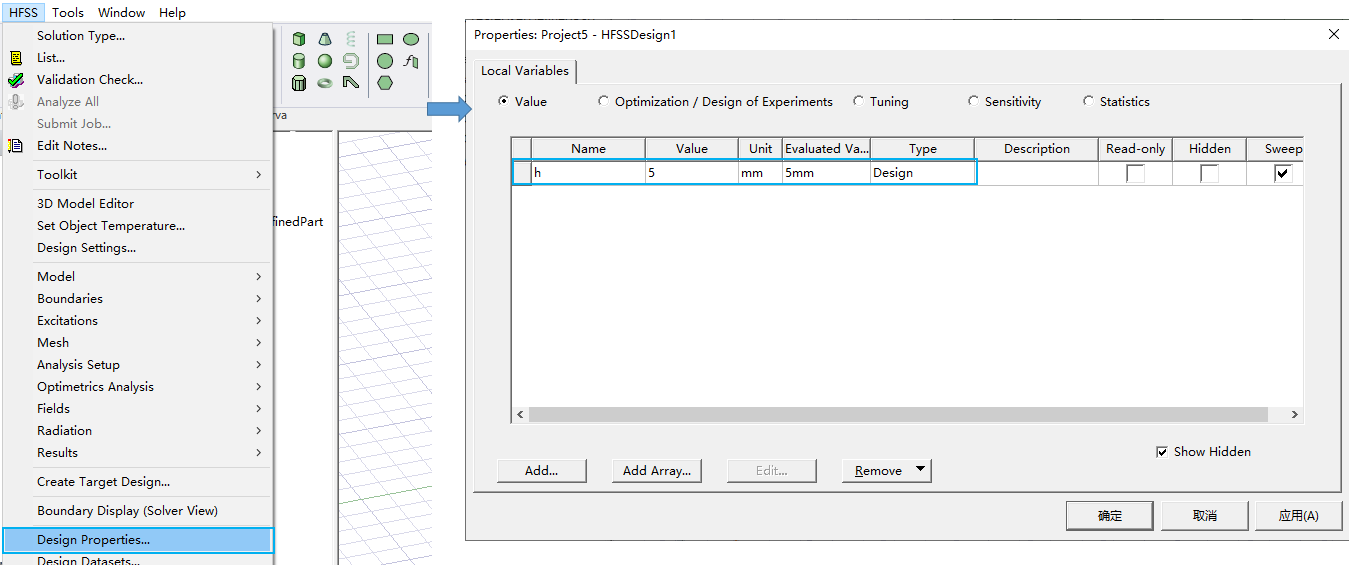Screen dimensions: 1349x565
Task: Select the Draw Cone tool
Action: tap(325, 39)
